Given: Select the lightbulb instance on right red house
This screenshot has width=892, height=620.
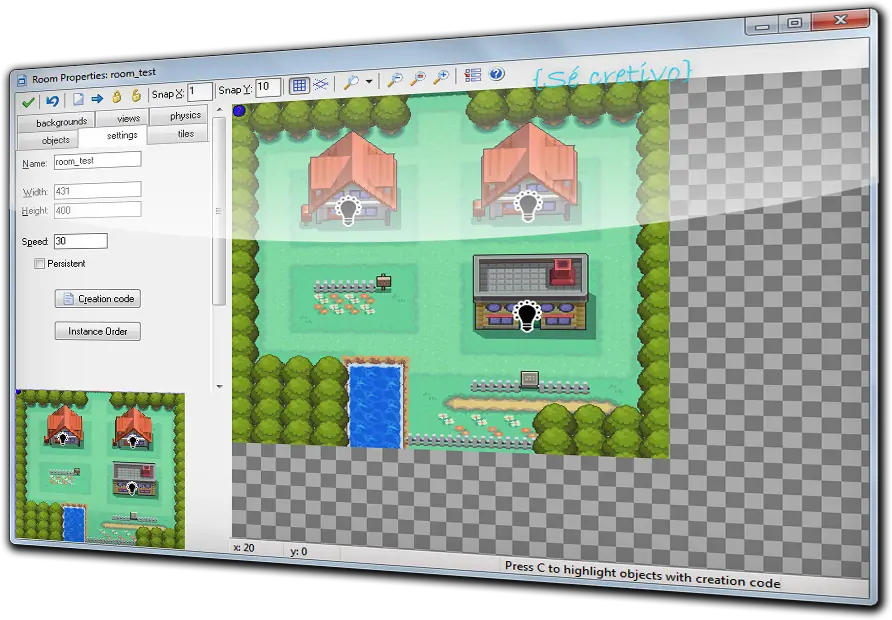Looking at the screenshot, I should tap(527, 206).
